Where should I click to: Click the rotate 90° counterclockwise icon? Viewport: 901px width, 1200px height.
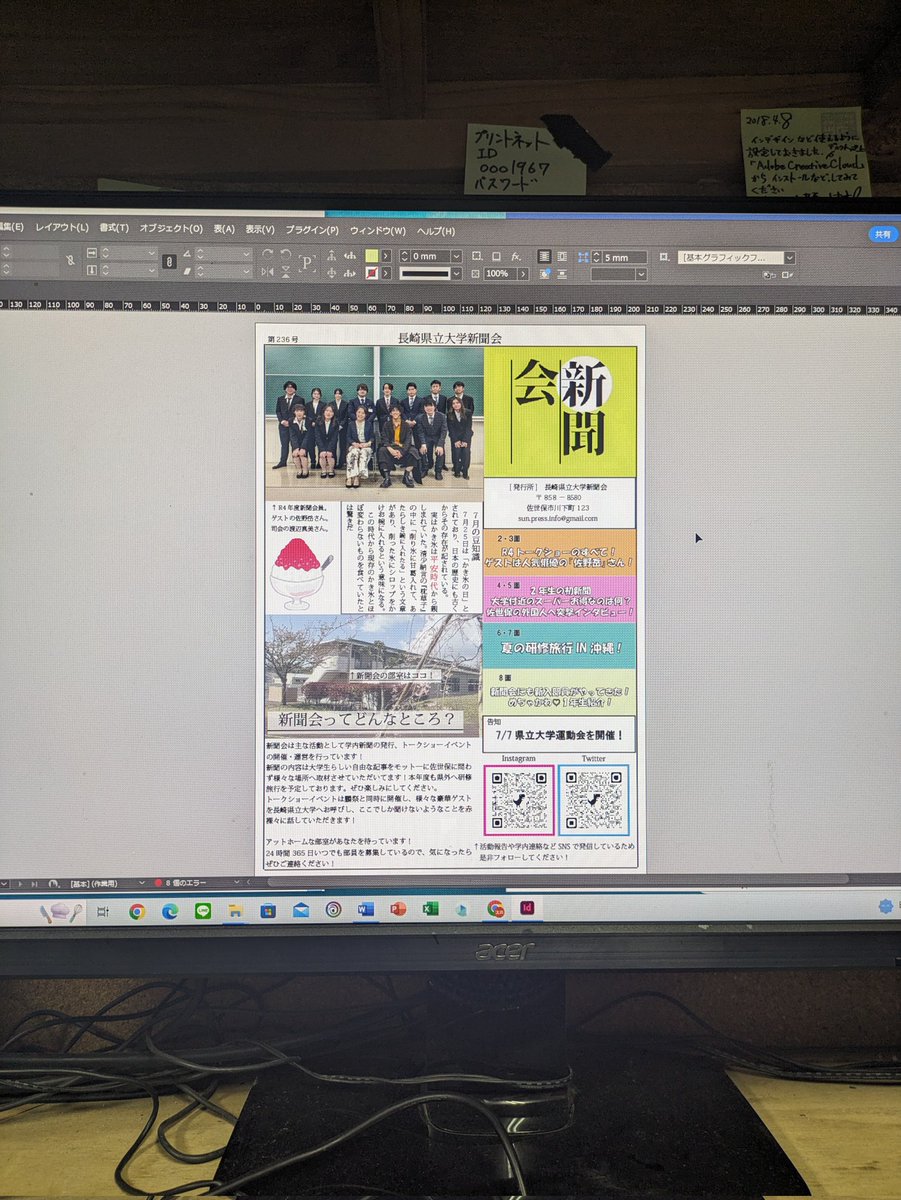285,255
